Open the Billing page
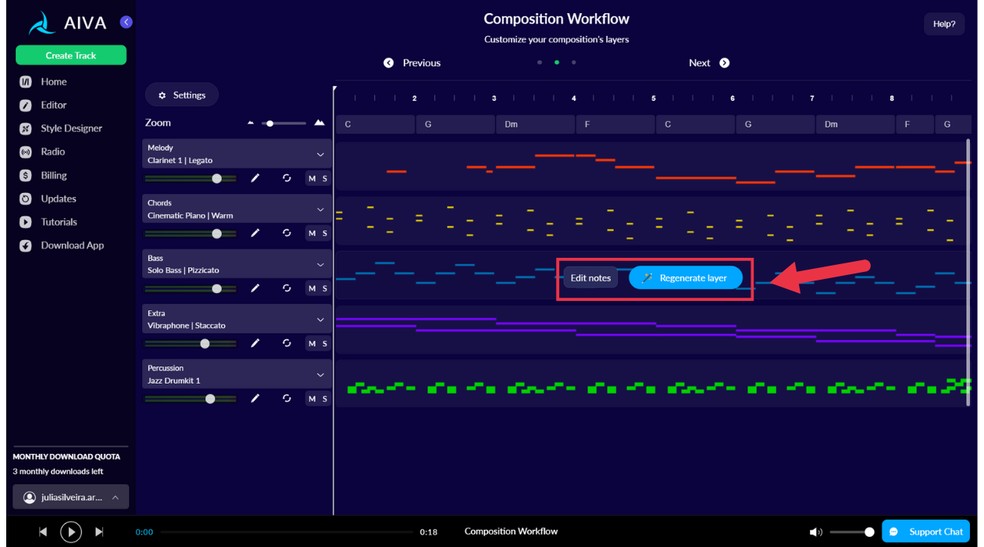The image size is (984, 547). (x=53, y=175)
